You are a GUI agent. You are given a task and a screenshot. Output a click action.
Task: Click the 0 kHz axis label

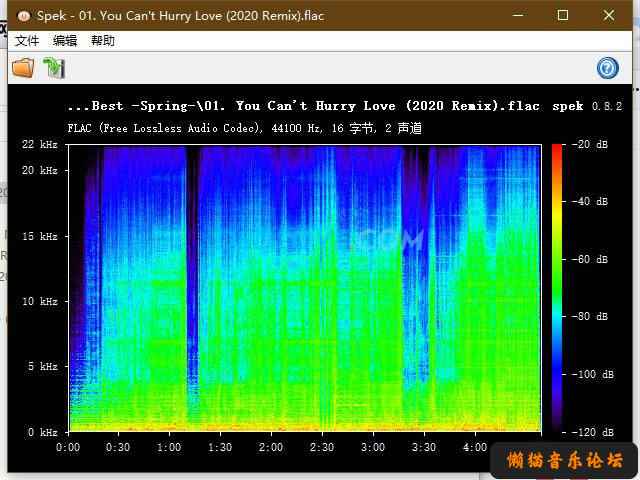tap(42, 432)
